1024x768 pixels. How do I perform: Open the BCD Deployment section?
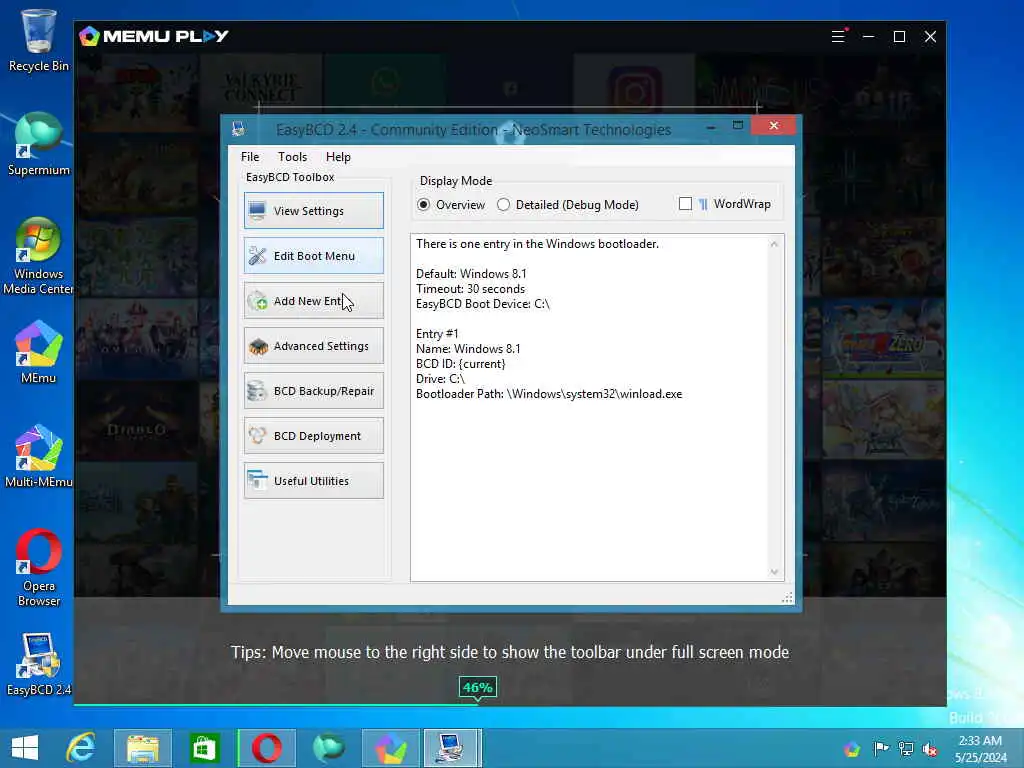tap(313, 436)
